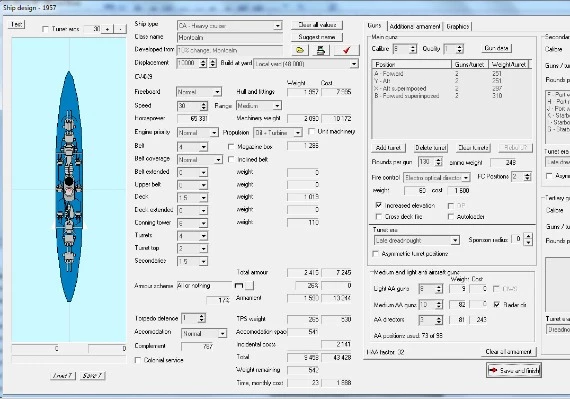Adjust main gun Quality stepper
570x399 pixels.
point(459,49)
